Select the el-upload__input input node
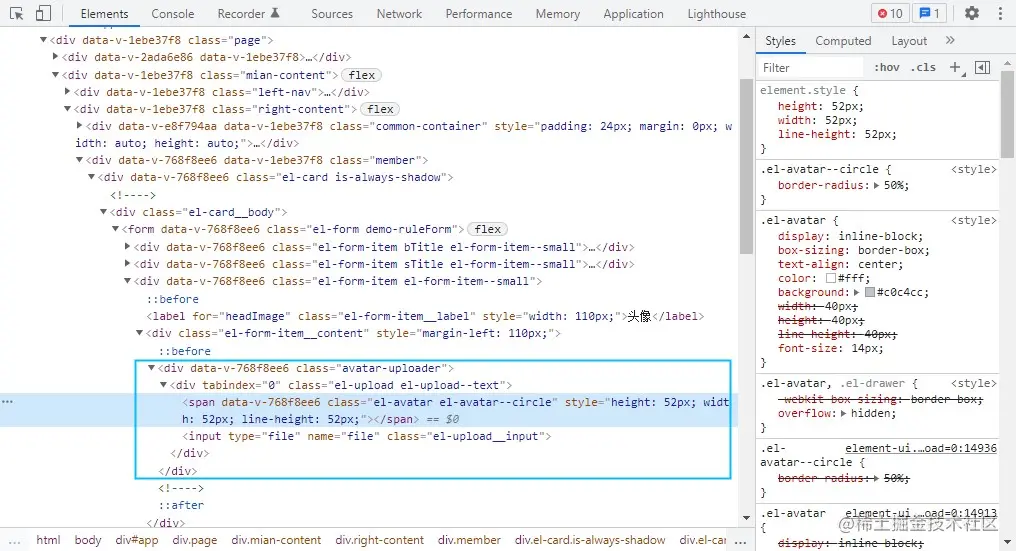Viewport: 1016px width, 551px height. (367, 436)
